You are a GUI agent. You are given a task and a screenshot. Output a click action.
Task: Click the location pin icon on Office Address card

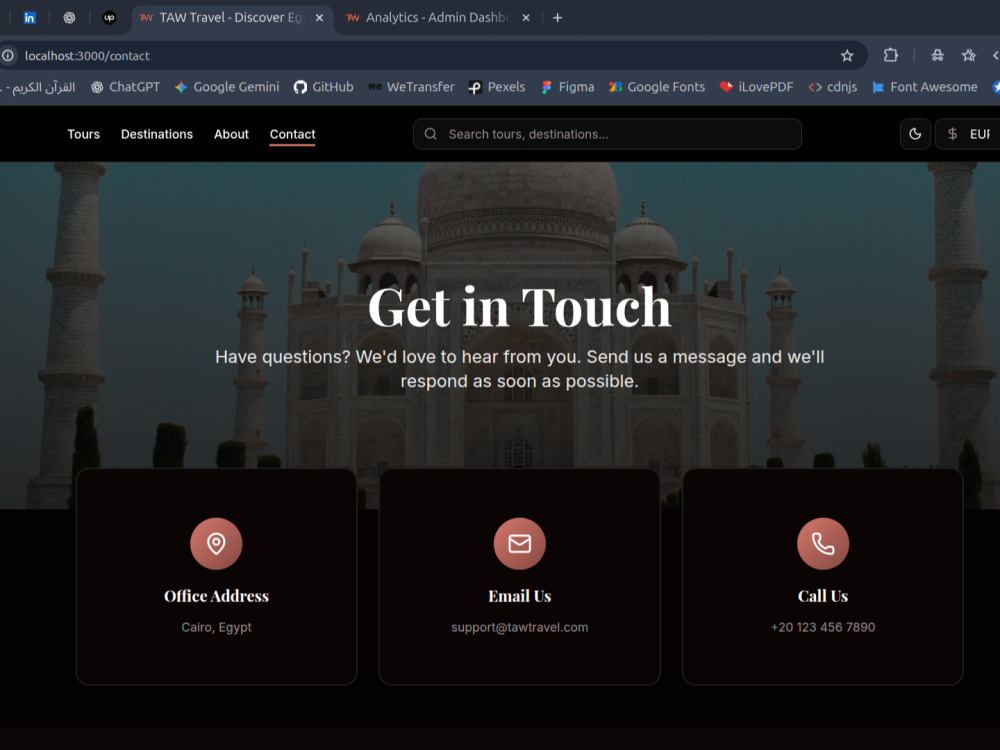point(216,543)
